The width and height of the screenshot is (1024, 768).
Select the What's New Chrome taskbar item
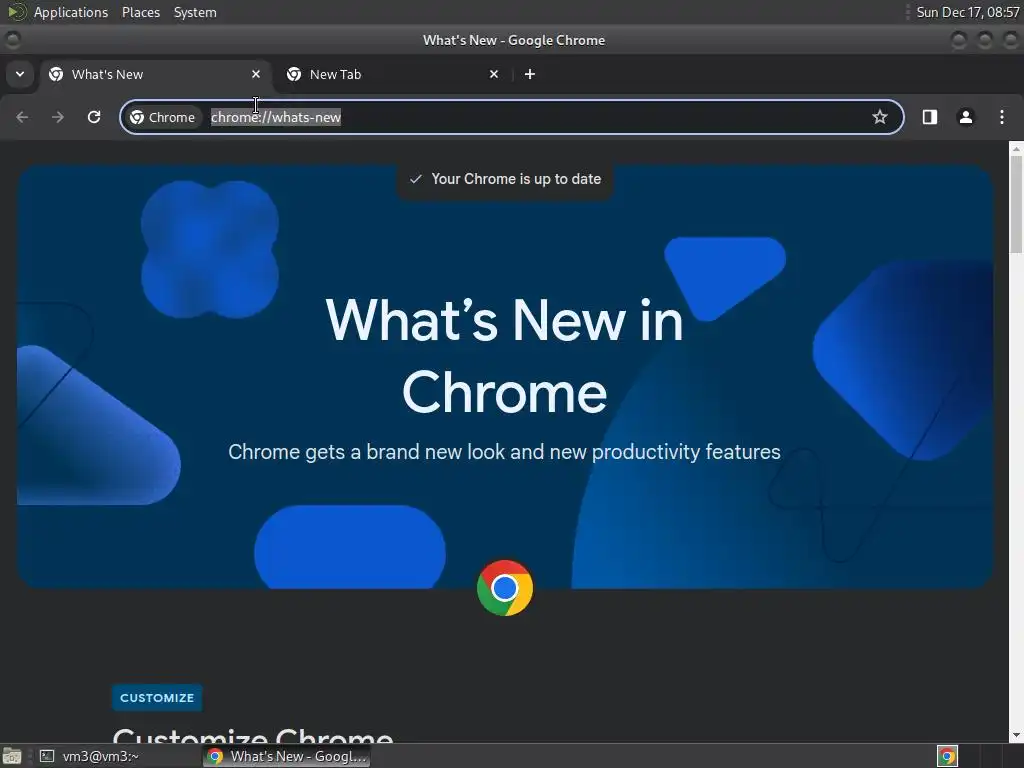[287, 756]
